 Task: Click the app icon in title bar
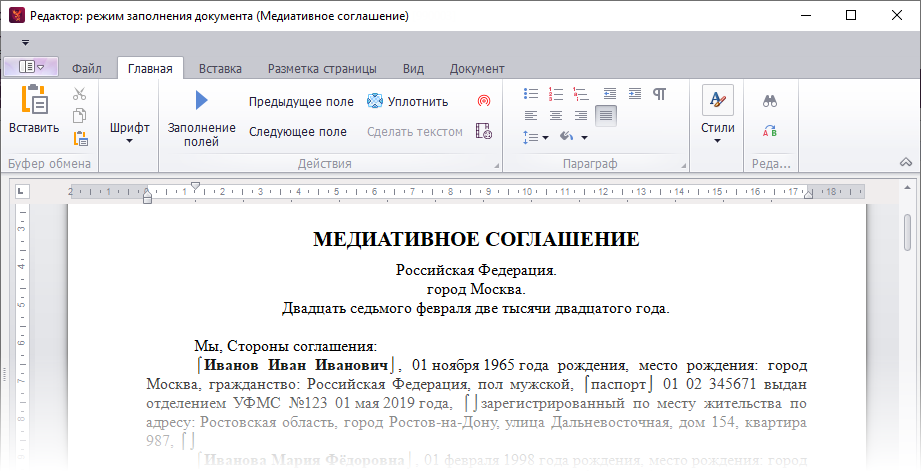16,15
